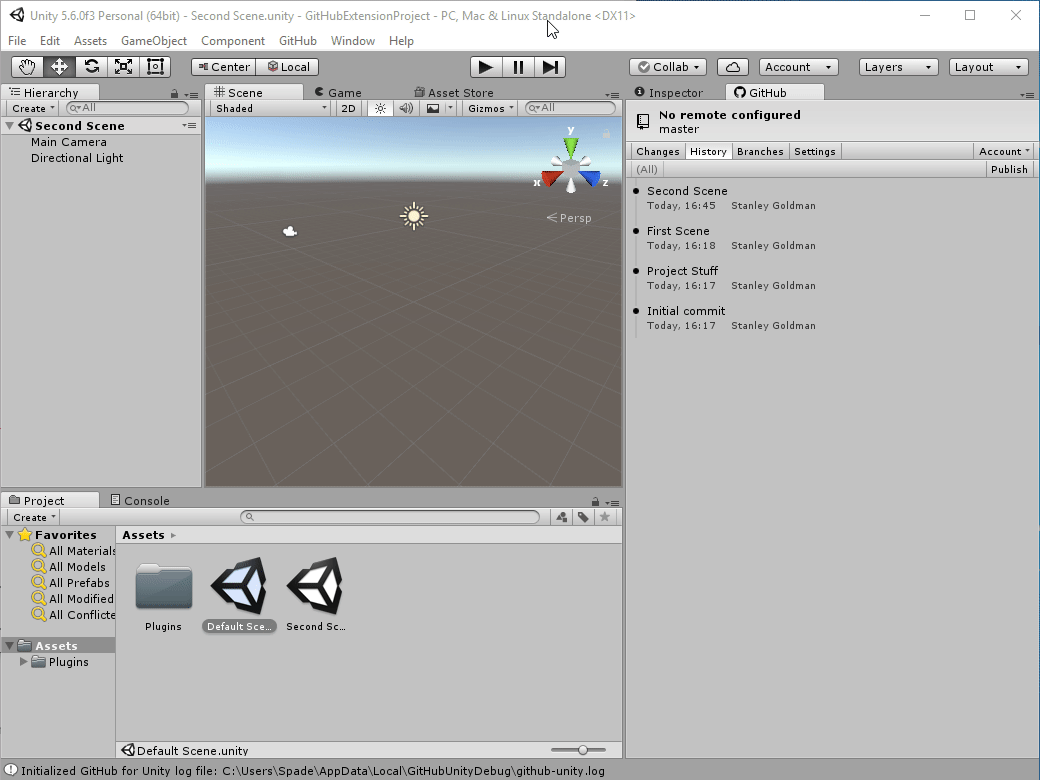The image size is (1040, 780).
Task: Search by type icon in Project
Action: coord(562,517)
